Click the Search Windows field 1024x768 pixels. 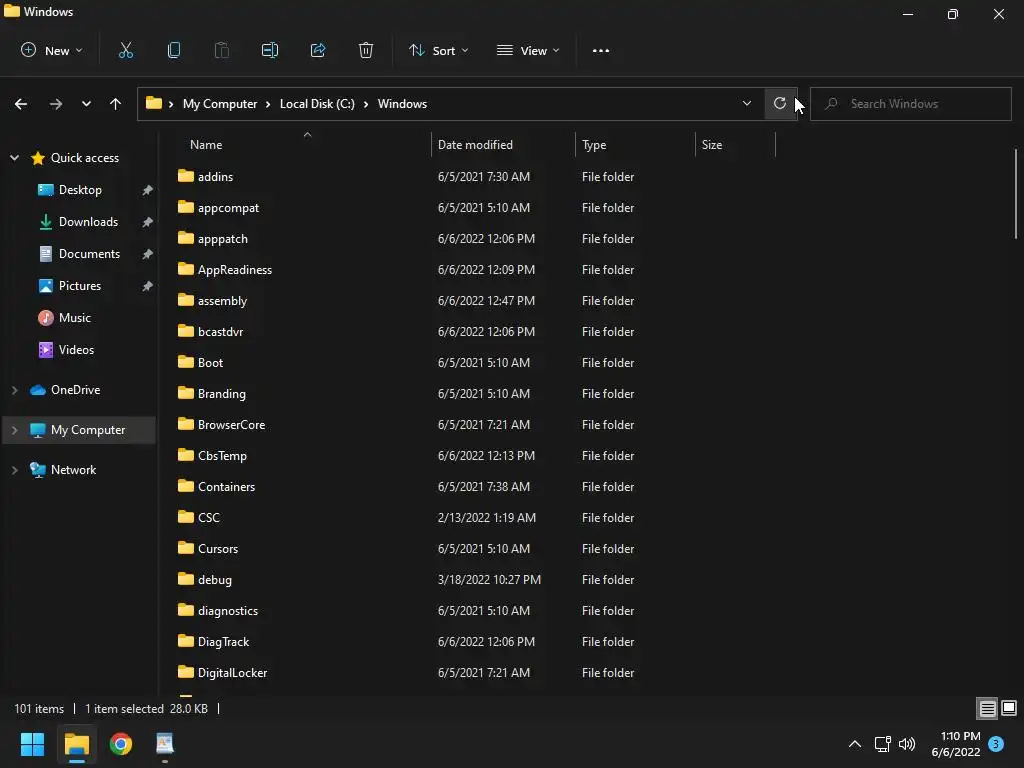[911, 103]
